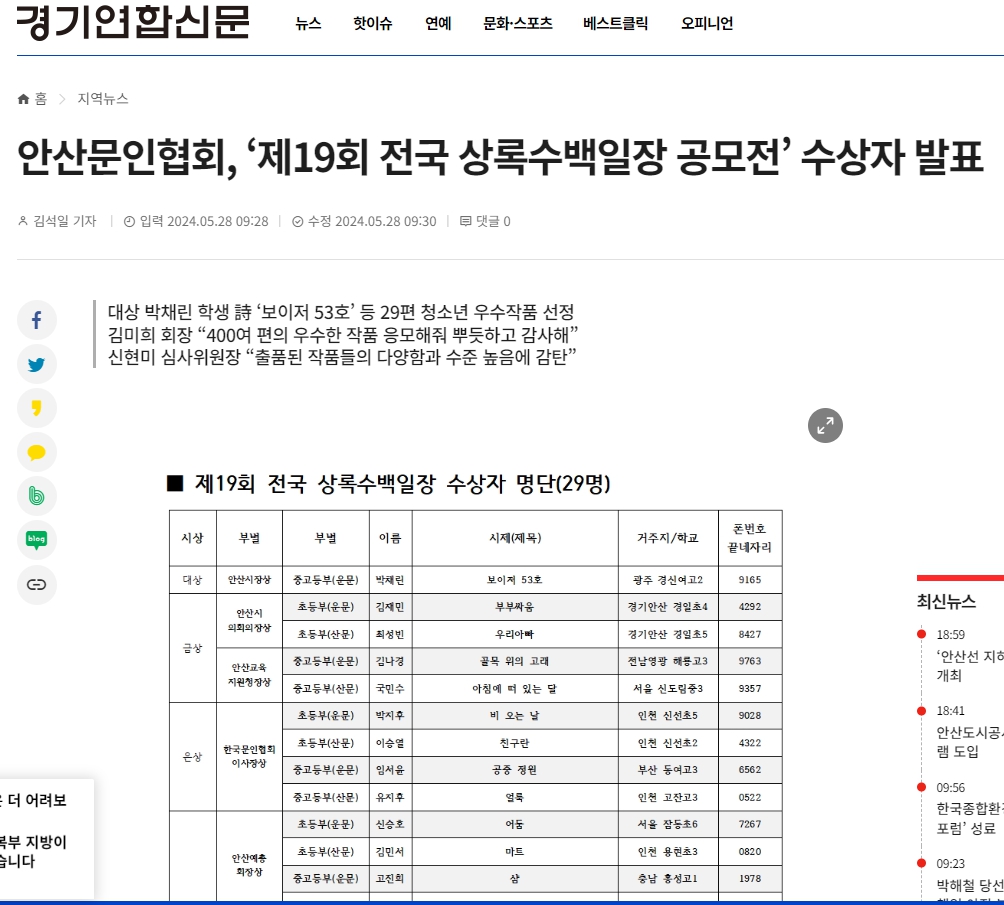Click subtitle line 김미희 회장
Image resolution: width=1004 pixels, height=905 pixels.
point(343,334)
